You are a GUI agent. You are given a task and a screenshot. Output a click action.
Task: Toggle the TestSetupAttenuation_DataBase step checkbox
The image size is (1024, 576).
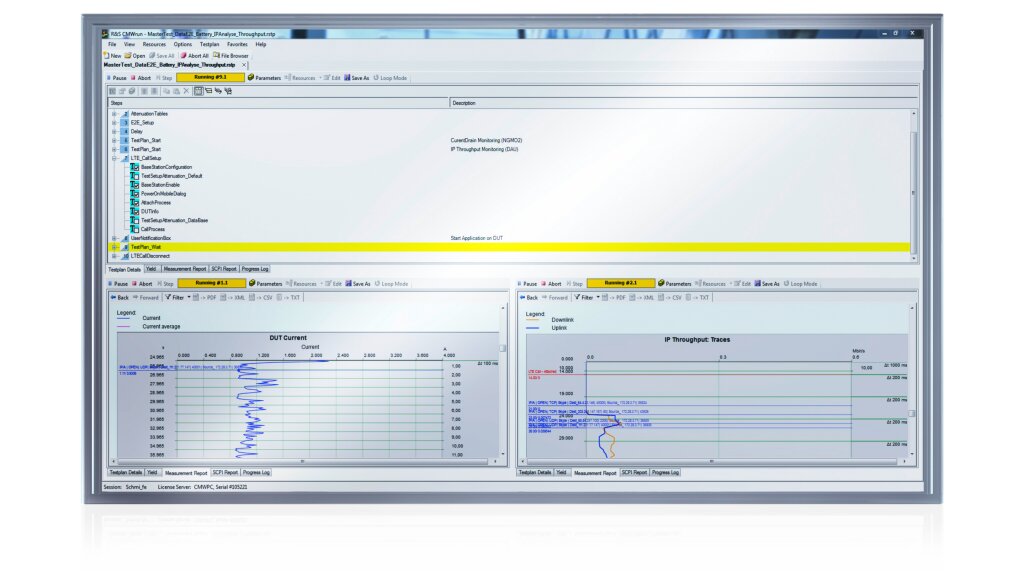click(x=135, y=220)
